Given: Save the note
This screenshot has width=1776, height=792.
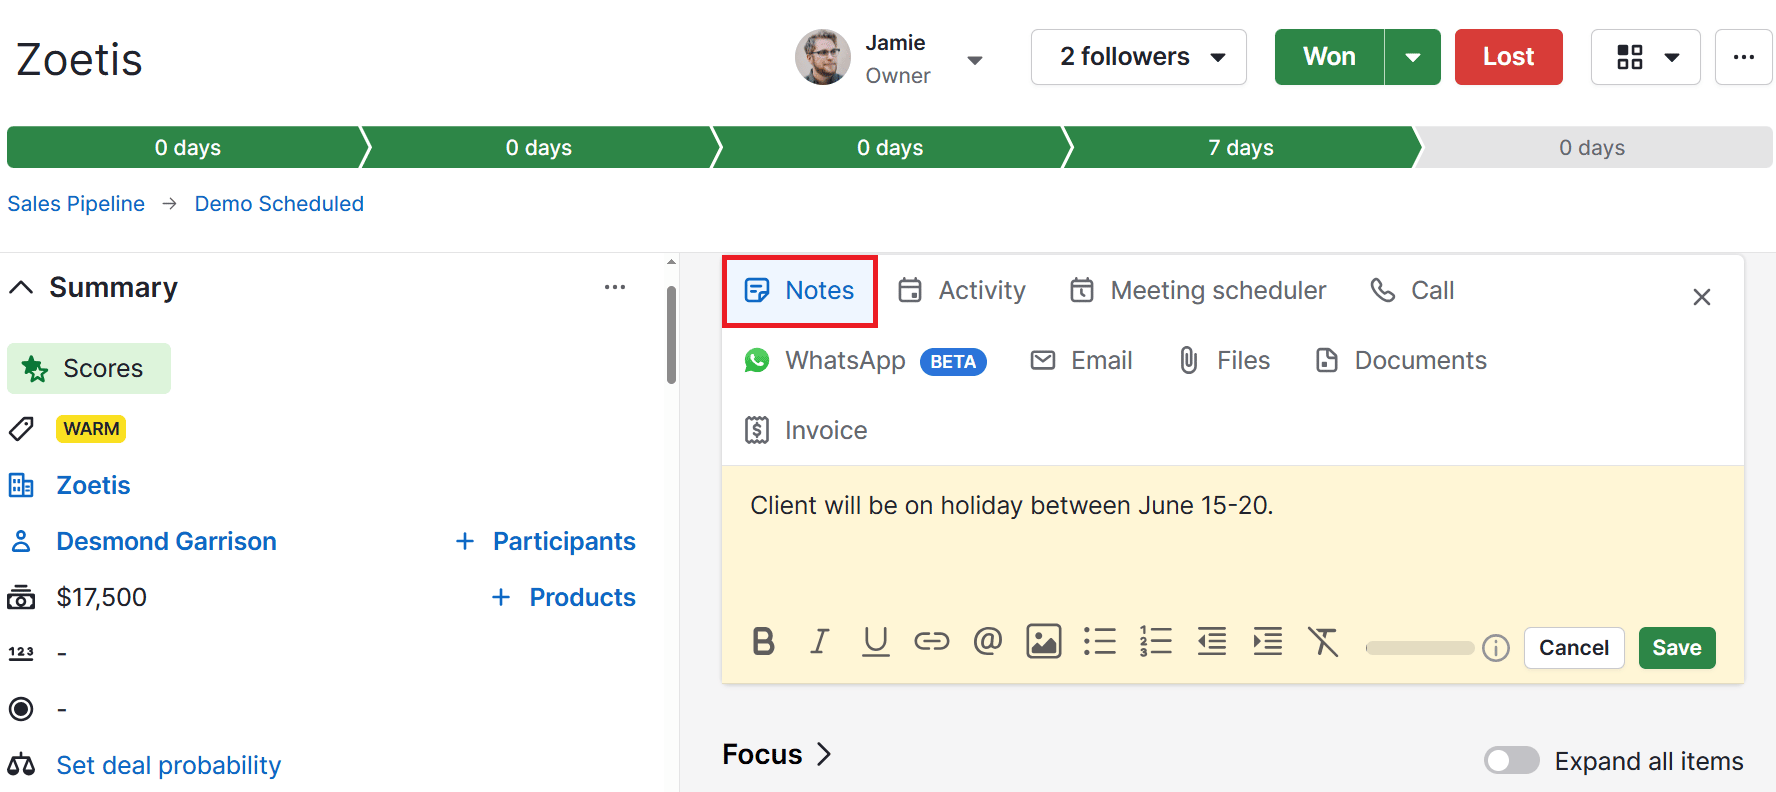Looking at the screenshot, I should [x=1677, y=648].
